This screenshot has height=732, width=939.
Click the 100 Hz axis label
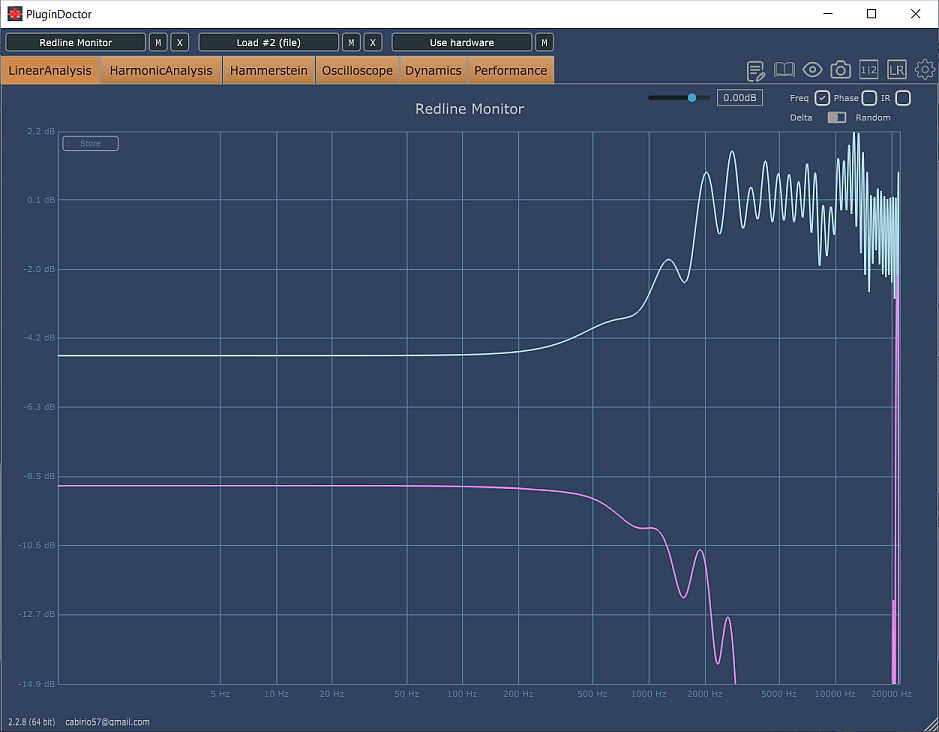click(x=462, y=694)
